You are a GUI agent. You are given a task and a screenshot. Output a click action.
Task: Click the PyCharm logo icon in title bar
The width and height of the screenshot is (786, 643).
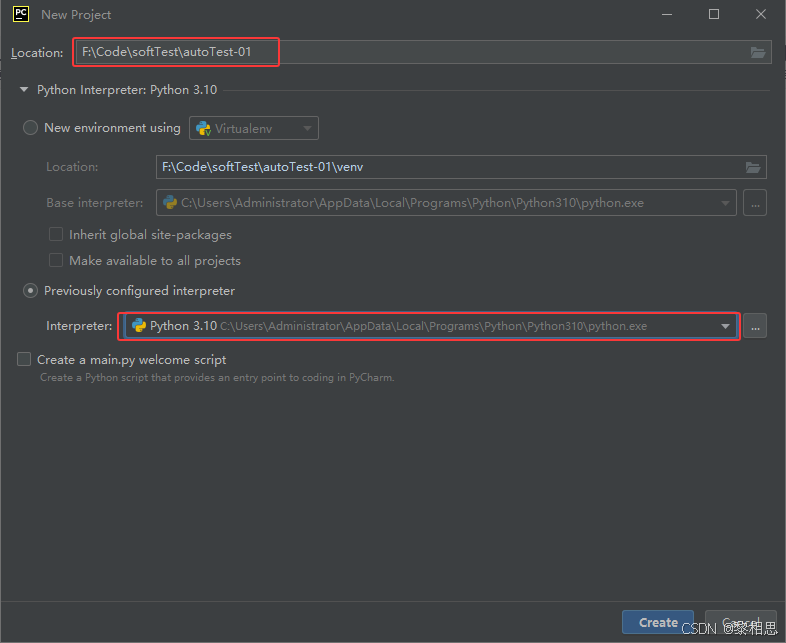21,14
